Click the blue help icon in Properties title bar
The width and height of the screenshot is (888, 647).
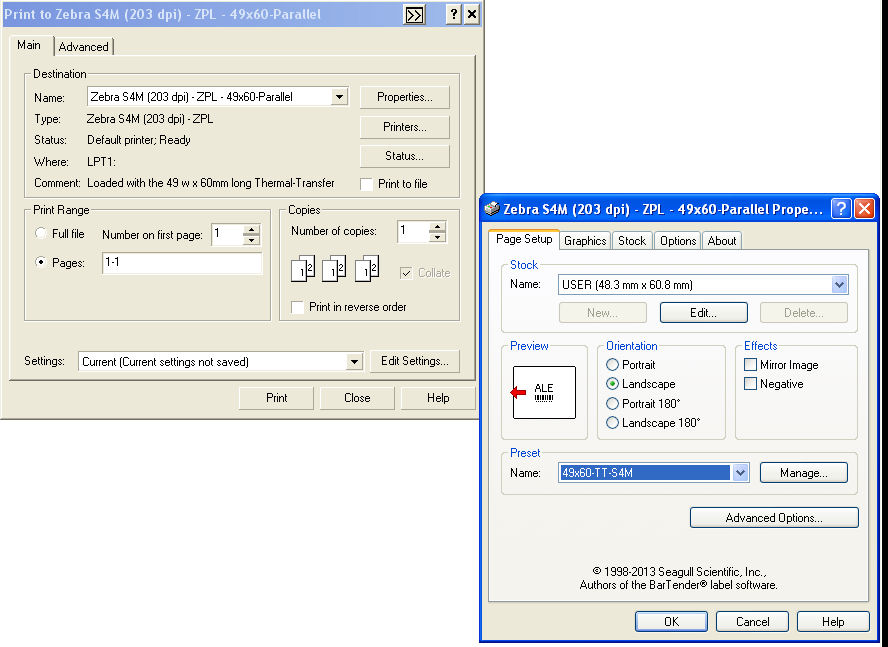pos(841,209)
